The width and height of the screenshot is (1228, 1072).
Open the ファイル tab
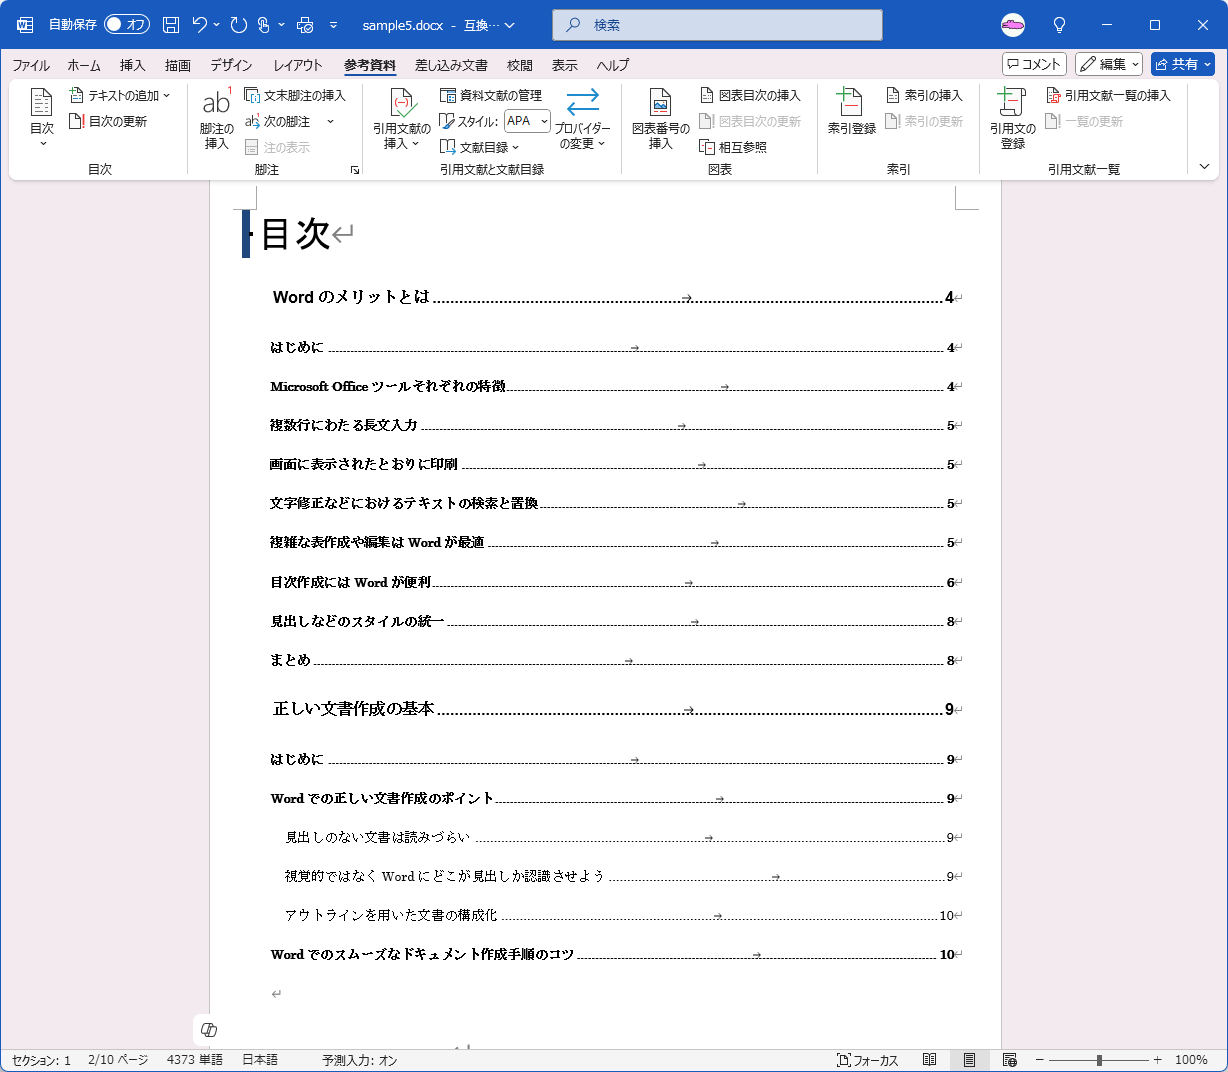[31, 65]
